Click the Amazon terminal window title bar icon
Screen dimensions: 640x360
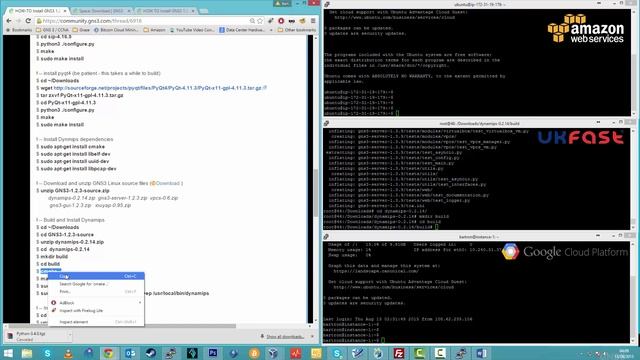coord(327,4)
